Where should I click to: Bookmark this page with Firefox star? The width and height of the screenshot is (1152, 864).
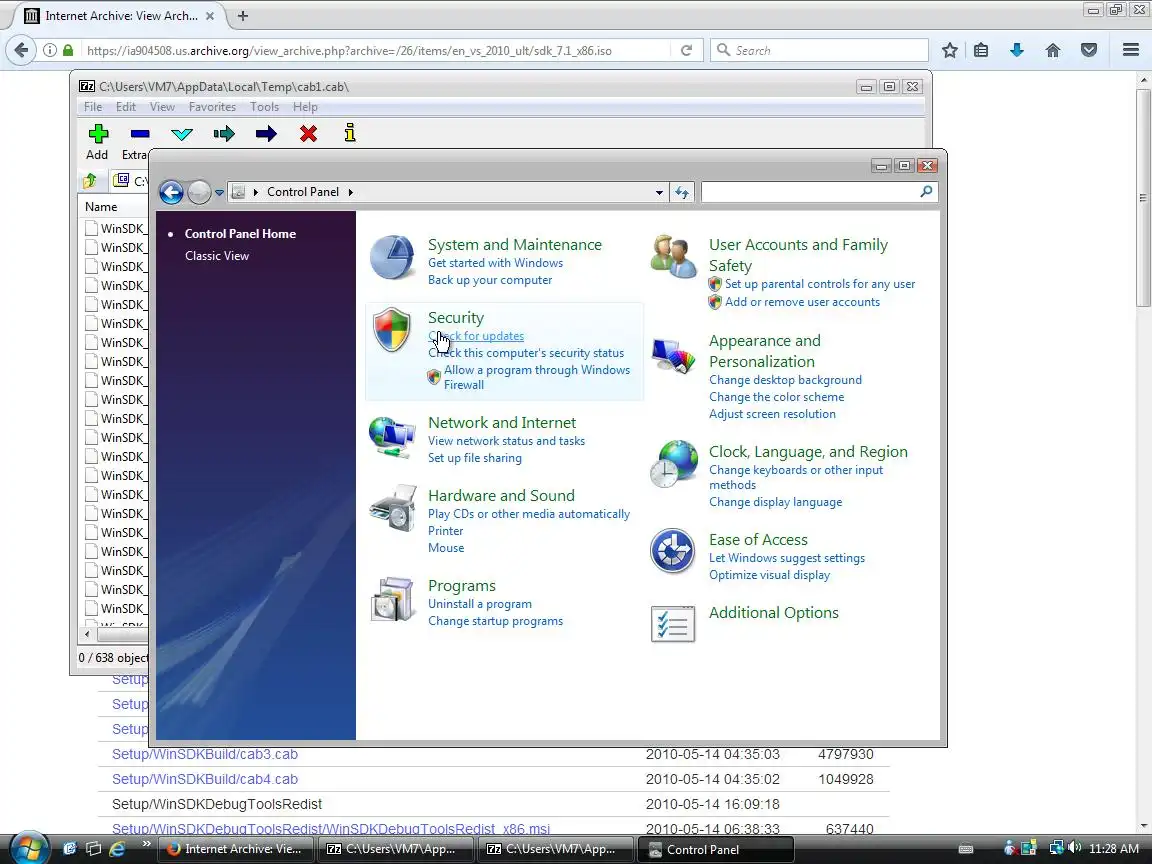pos(949,50)
